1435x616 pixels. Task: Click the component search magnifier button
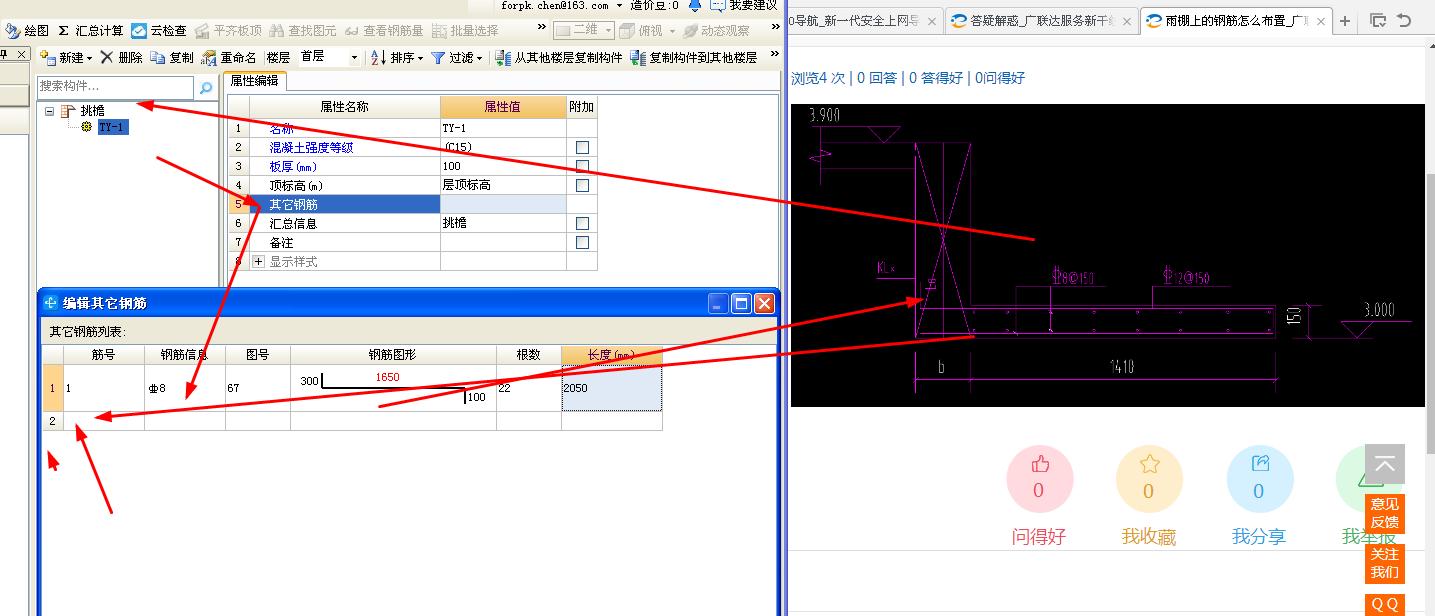pyautogui.click(x=206, y=88)
